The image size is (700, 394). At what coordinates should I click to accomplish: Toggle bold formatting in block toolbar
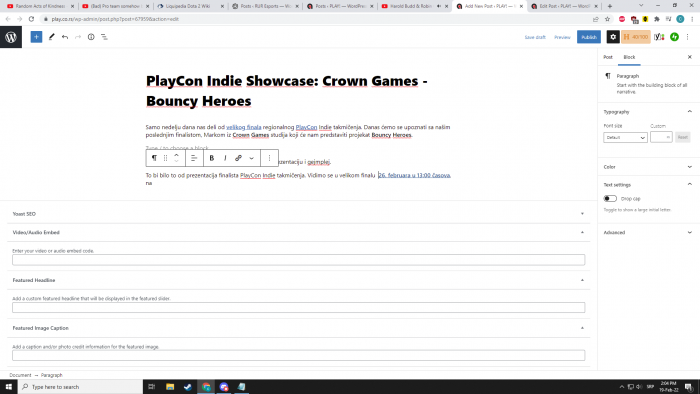(x=212, y=158)
